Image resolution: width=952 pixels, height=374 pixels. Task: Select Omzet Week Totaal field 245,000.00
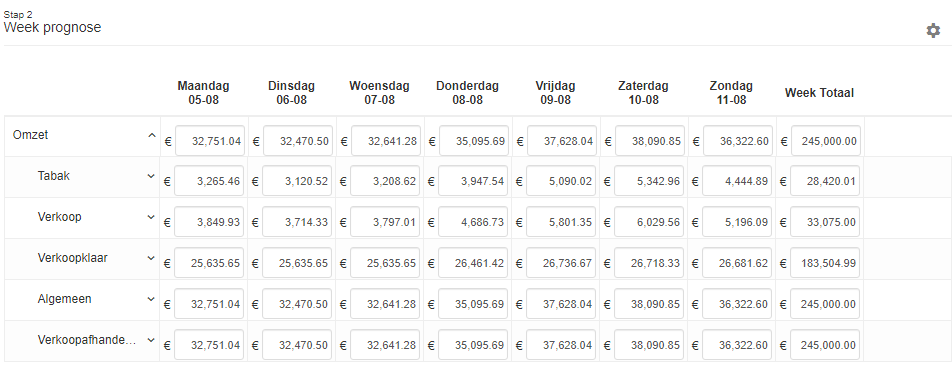coord(826,141)
